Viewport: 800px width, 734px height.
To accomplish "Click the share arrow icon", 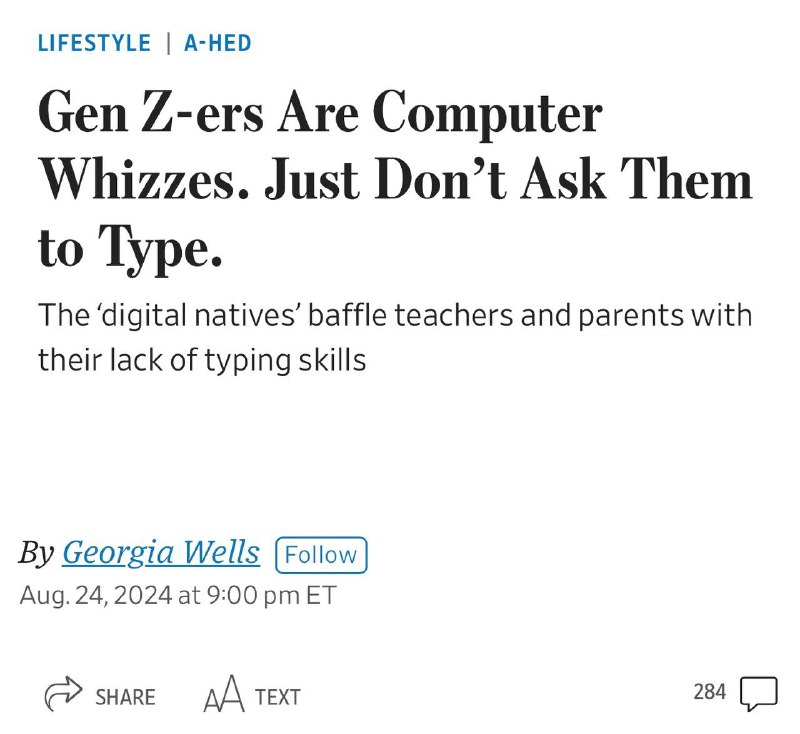I will (x=63, y=694).
